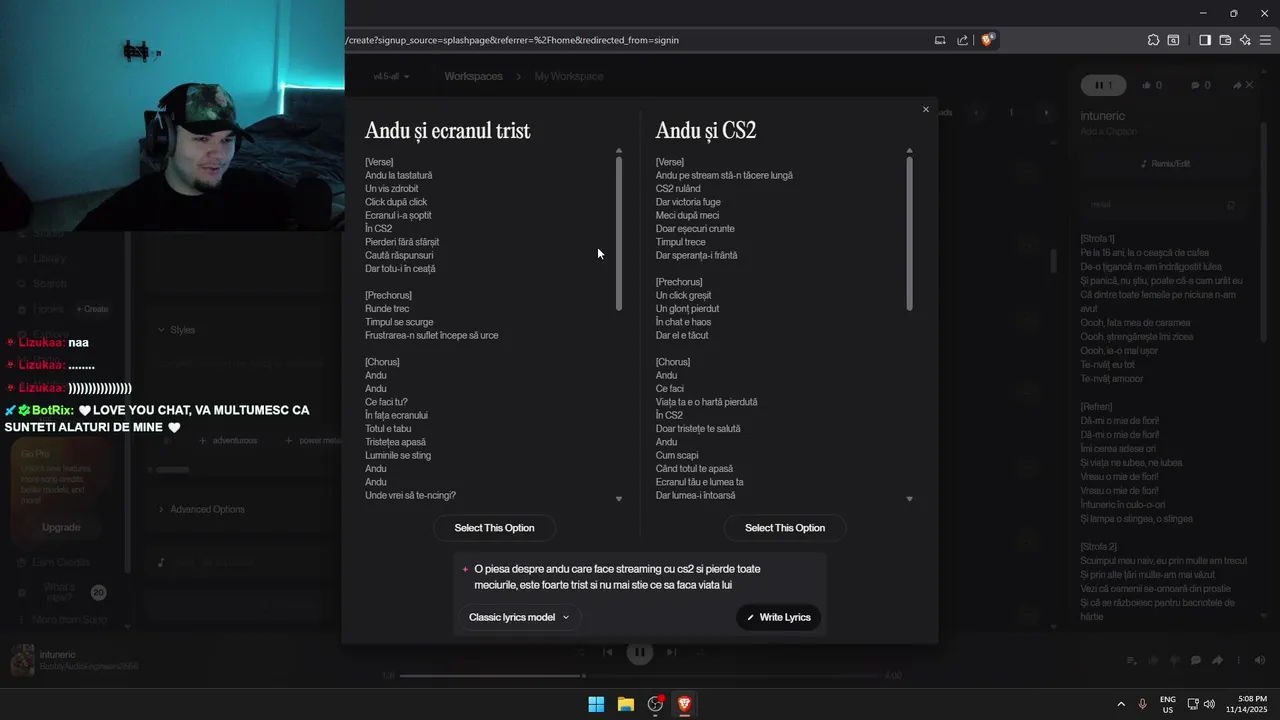Screen dimensions: 1280x720
Task: Close the intuneric song details panel
Action: 1249,85
